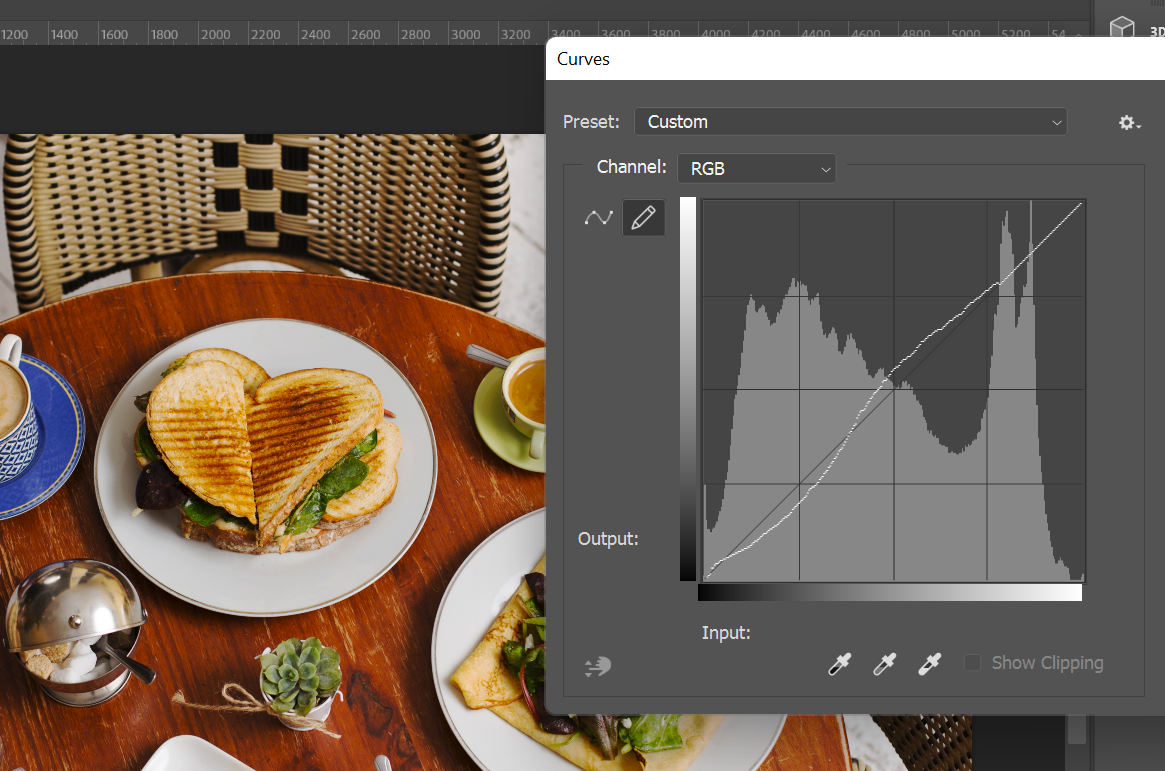Click the Curves dialog title bar
The width and height of the screenshot is (1165, 771).
855,59
